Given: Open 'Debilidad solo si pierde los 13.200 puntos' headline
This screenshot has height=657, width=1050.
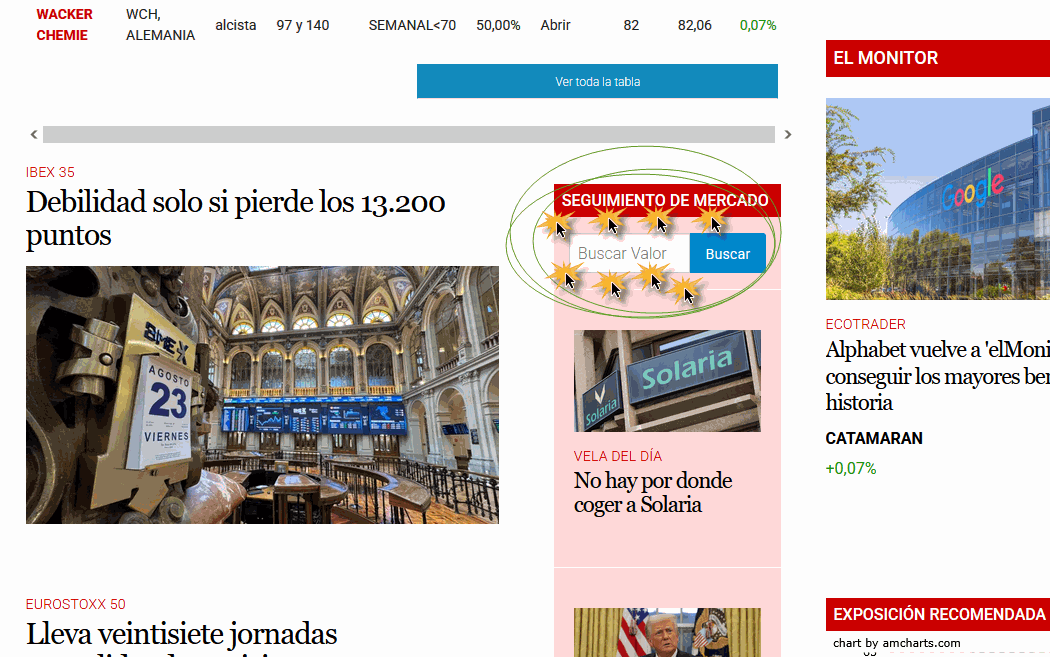Looking at the screenshot, I should [235, 218].
